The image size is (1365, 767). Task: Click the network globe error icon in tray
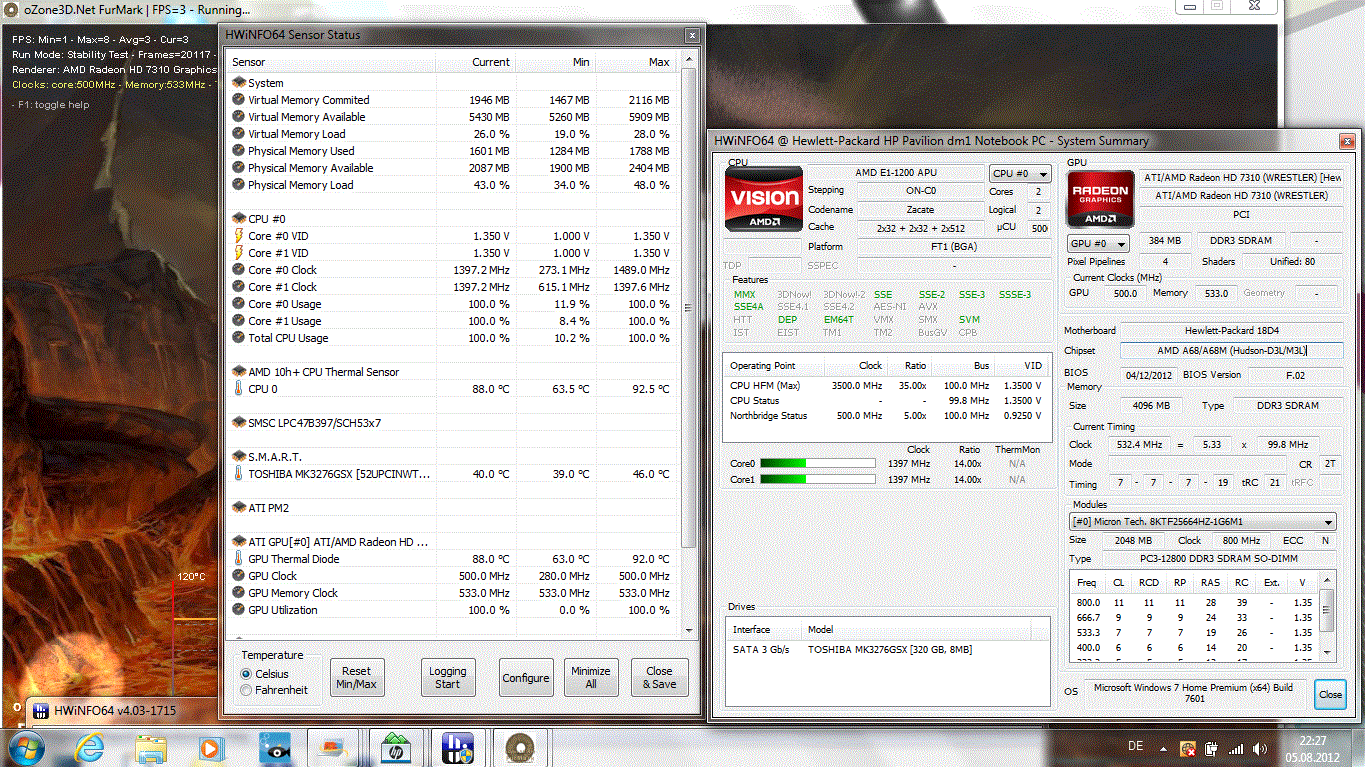[1188, 748]
